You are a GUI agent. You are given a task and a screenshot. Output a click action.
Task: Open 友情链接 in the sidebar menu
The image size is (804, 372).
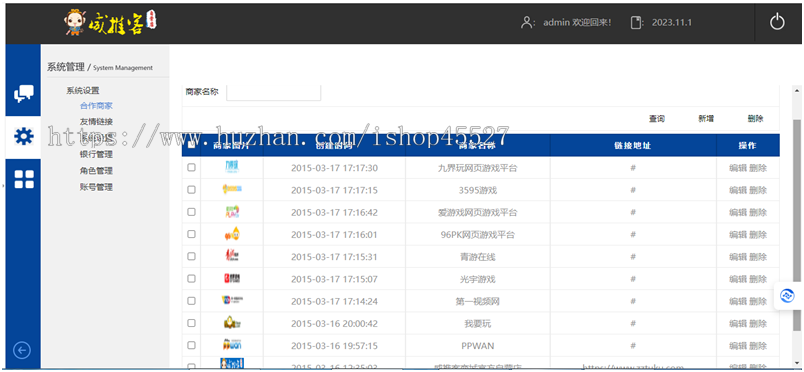[x=96, y=122]
